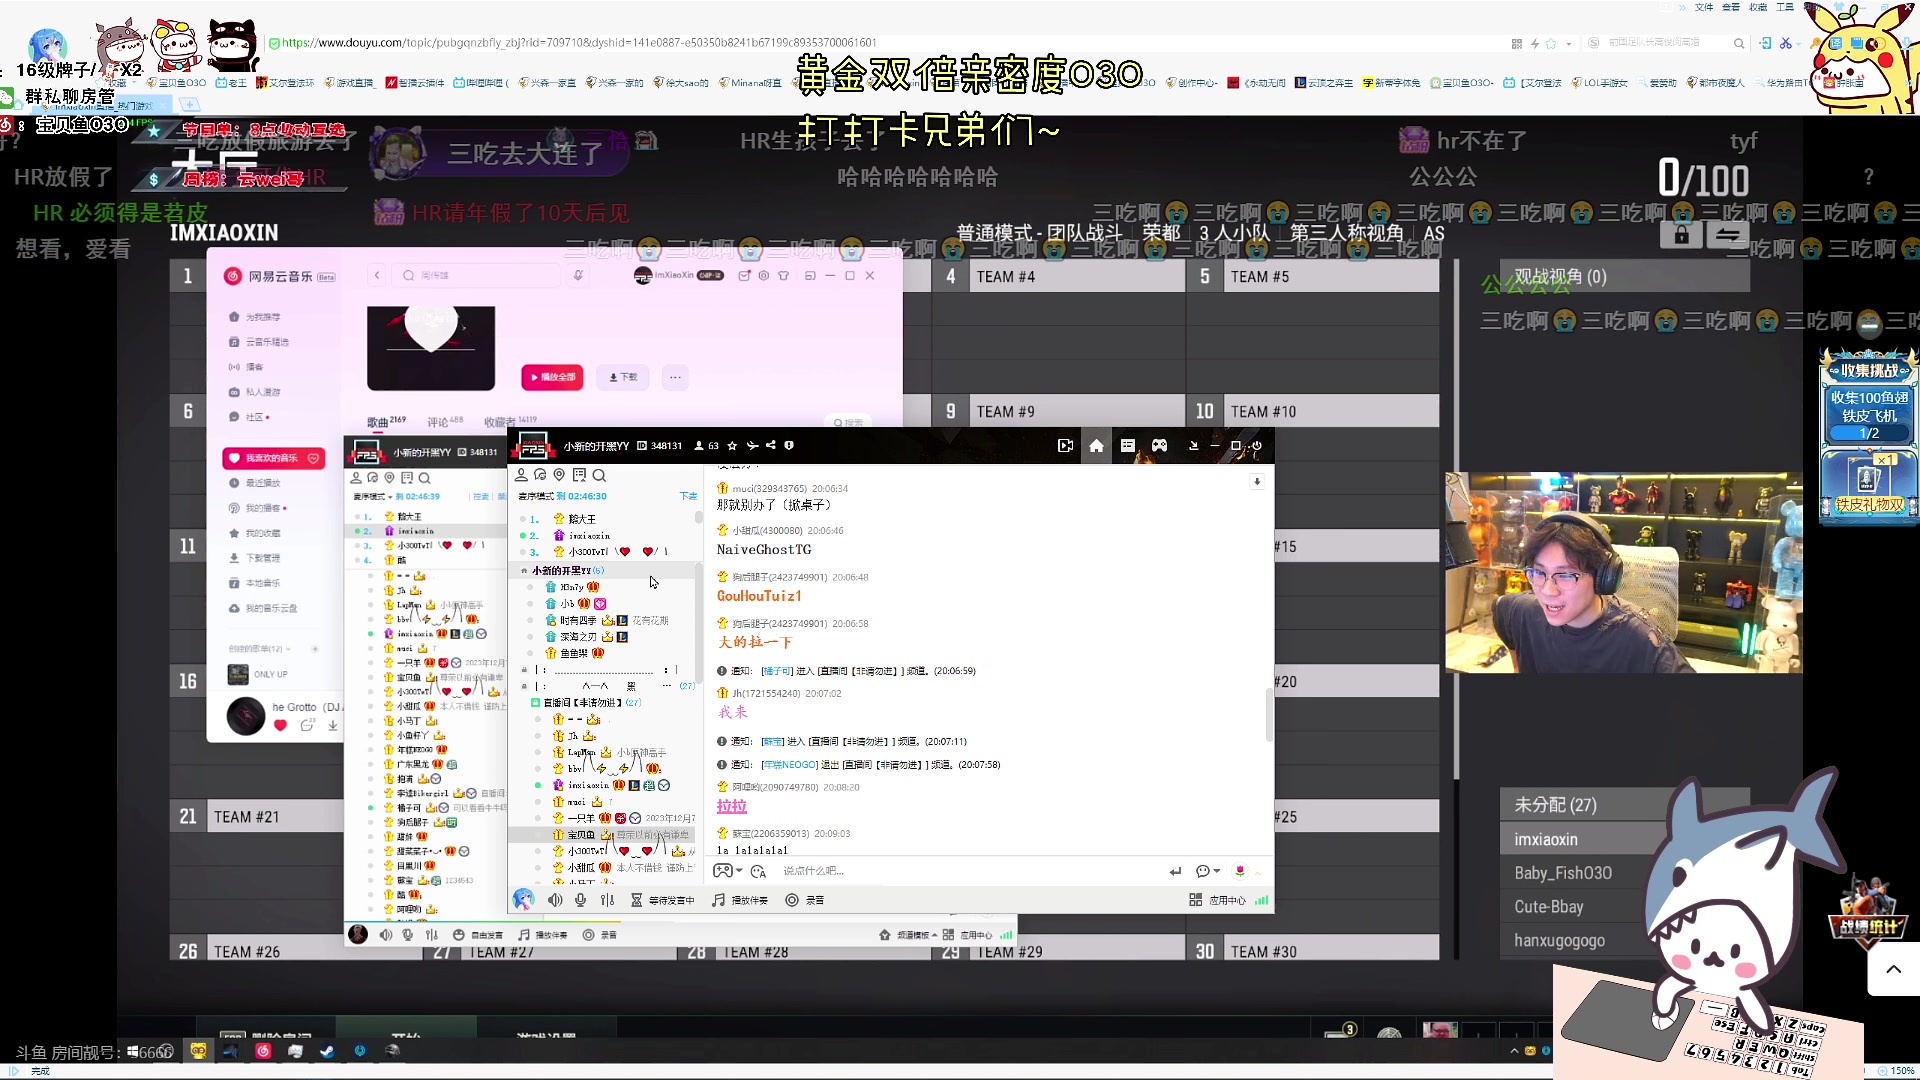Toggle the favorite star for channel 小新的开黑YY

[x=732, y=446]
